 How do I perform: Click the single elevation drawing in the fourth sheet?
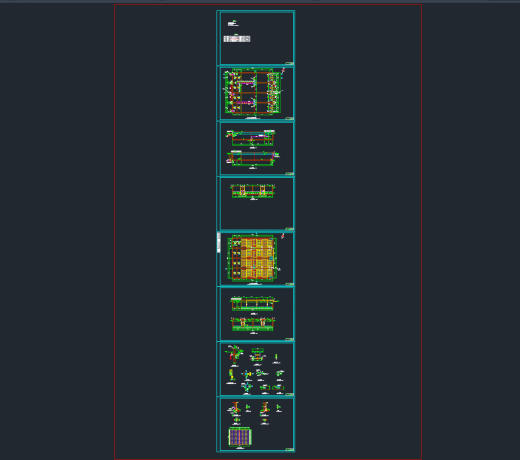tap(253, 191)
